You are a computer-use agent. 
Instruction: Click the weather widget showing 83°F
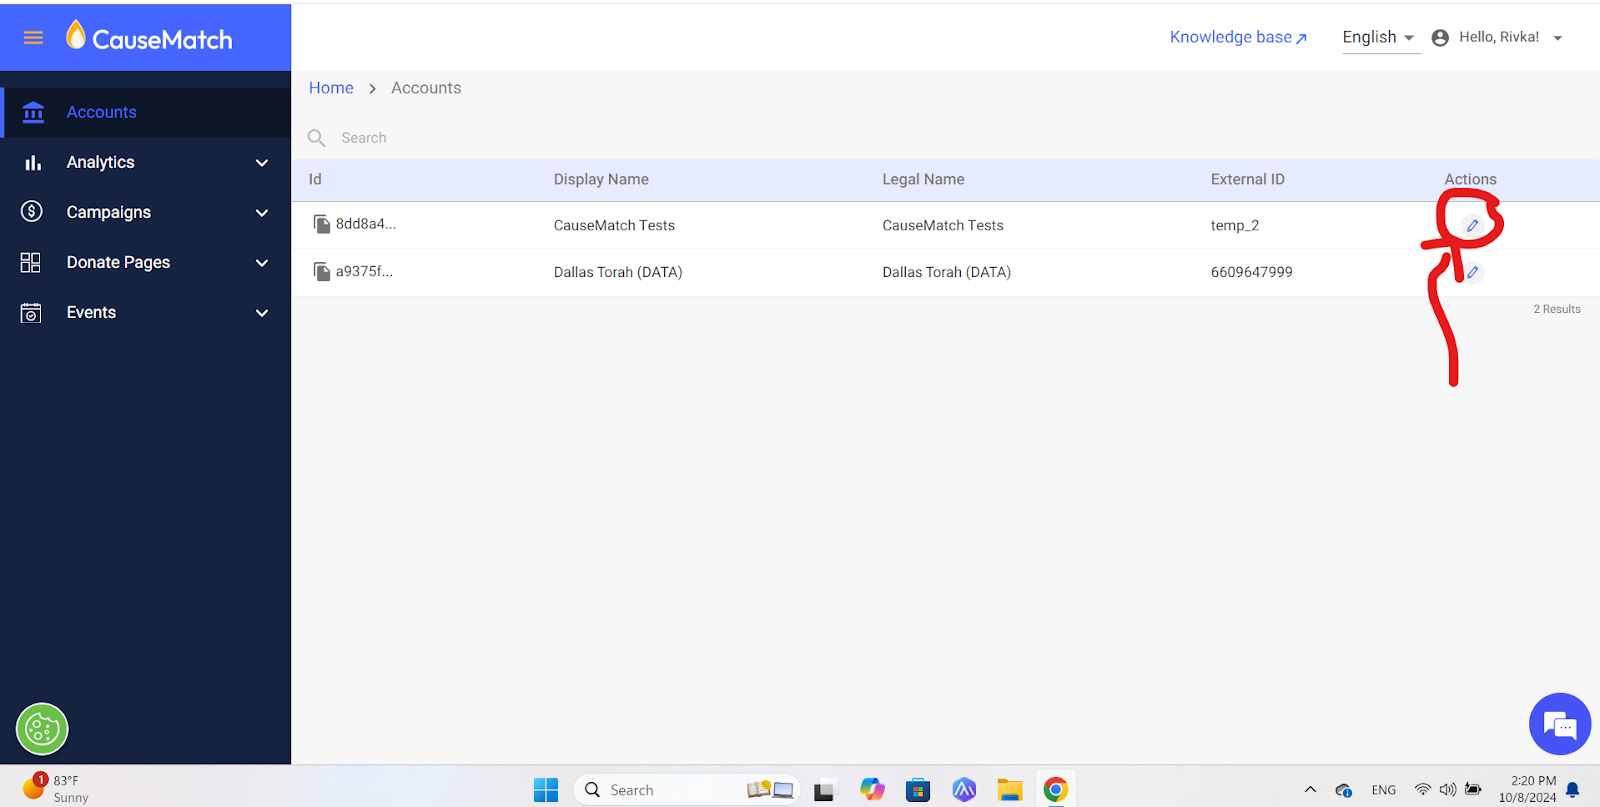(x=56, y=788)
